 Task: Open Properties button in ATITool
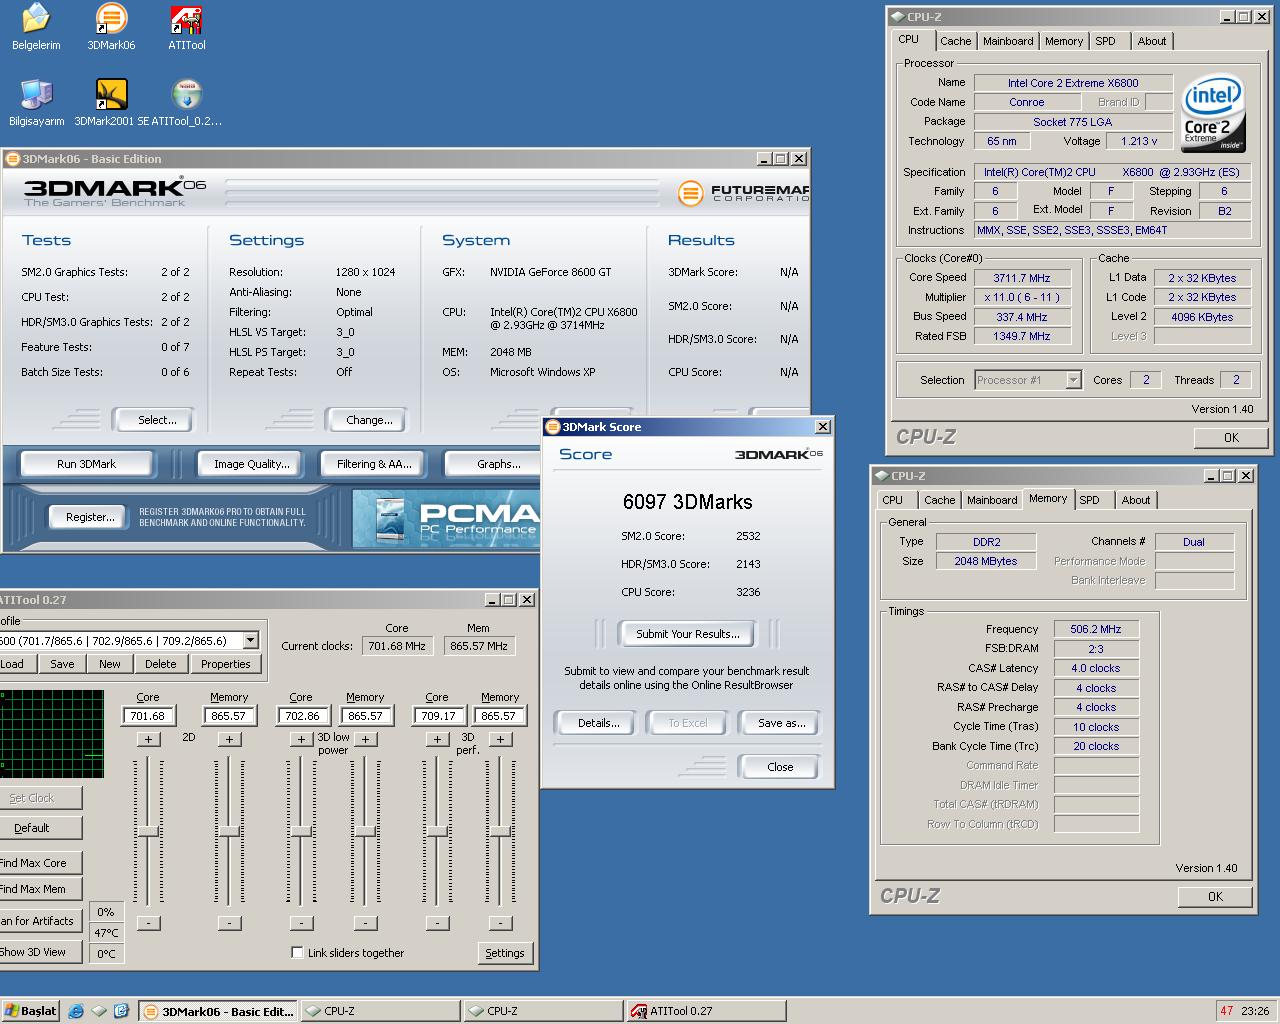coord(226,664)
